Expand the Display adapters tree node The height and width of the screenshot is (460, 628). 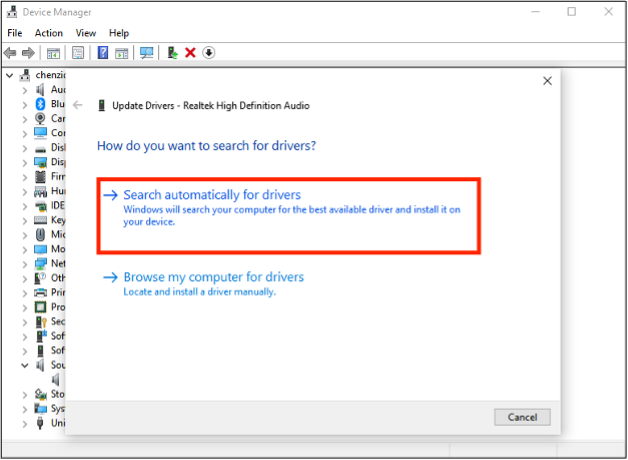(25, 163)
